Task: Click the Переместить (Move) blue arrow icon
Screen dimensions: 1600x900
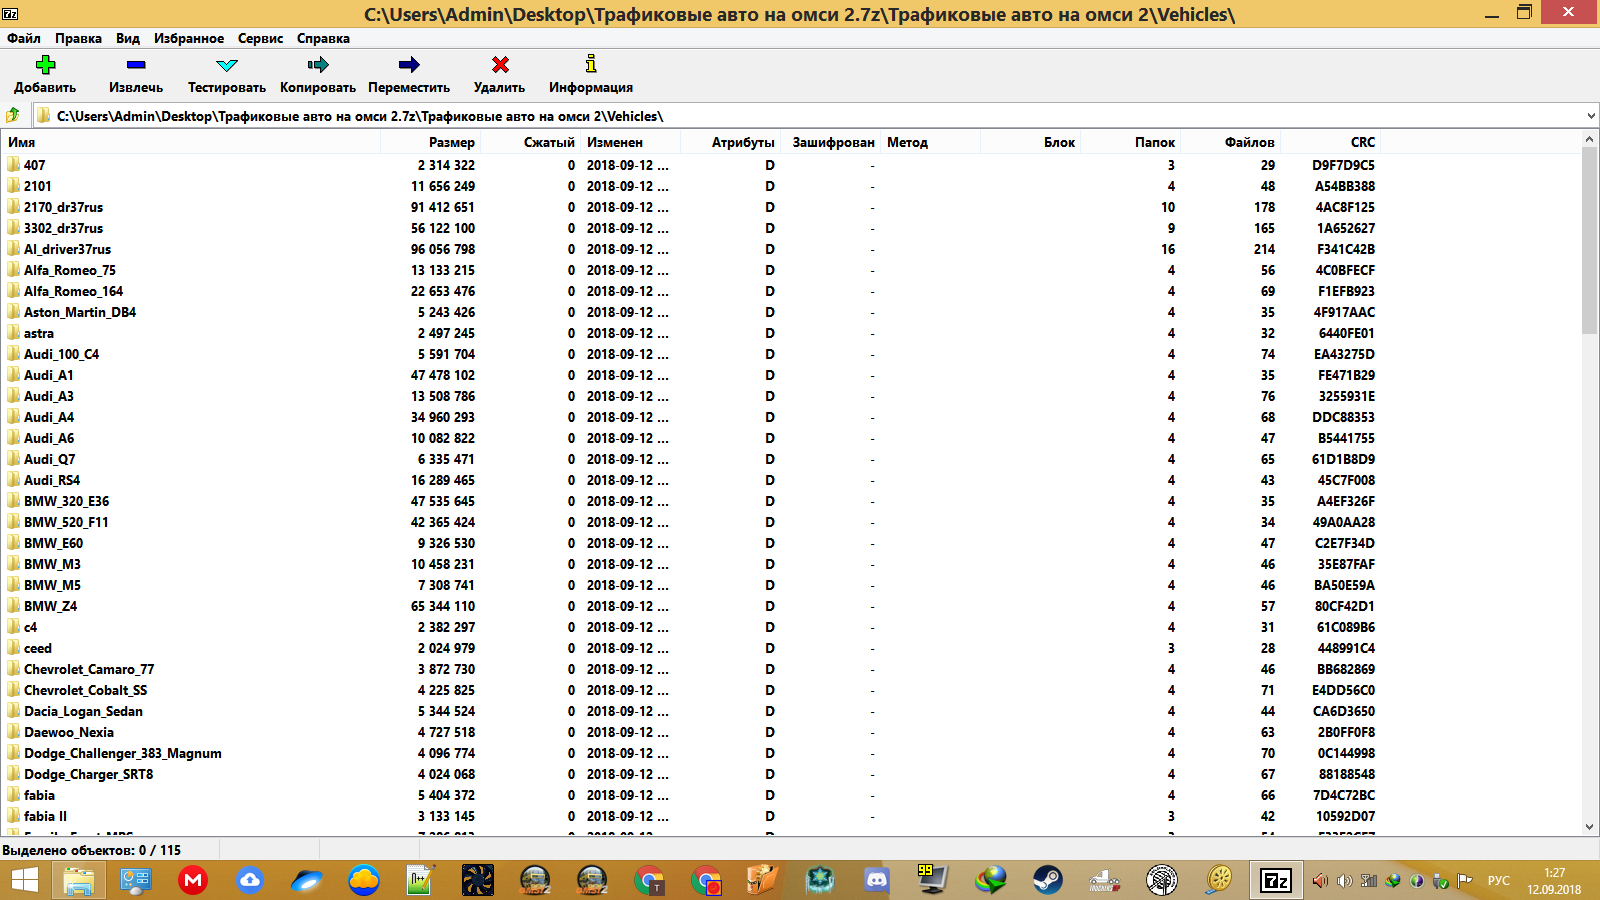Action: click(409, 65)
